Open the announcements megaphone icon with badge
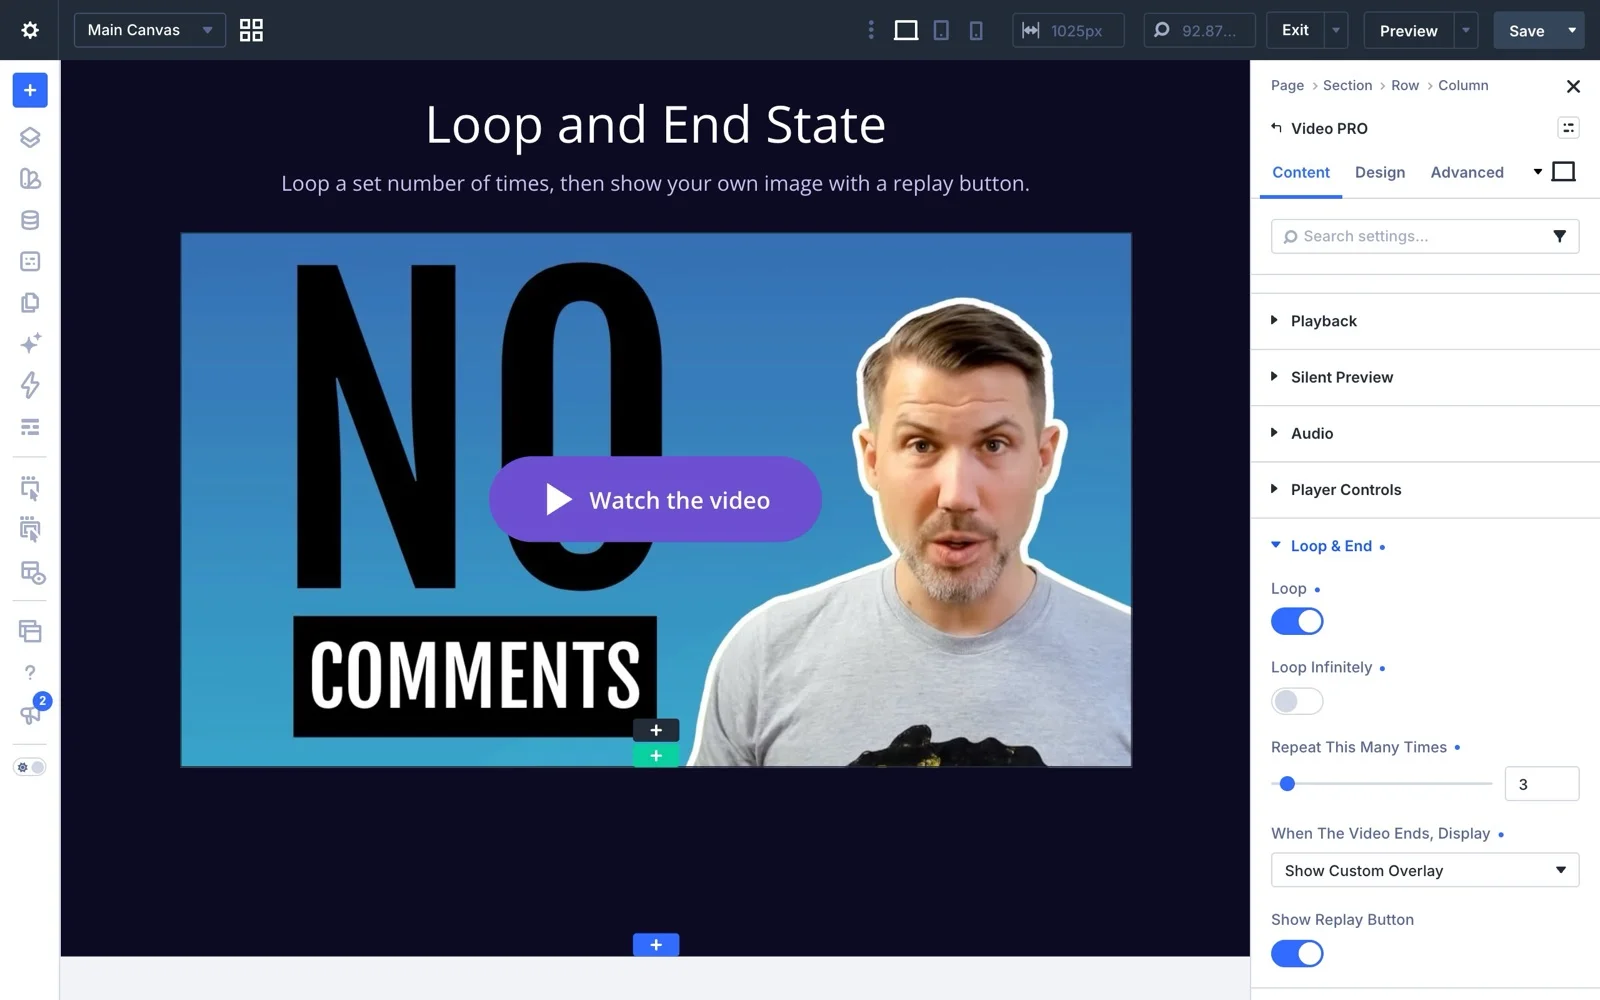The image size is (1600, 1000). (x=30, y=713)
